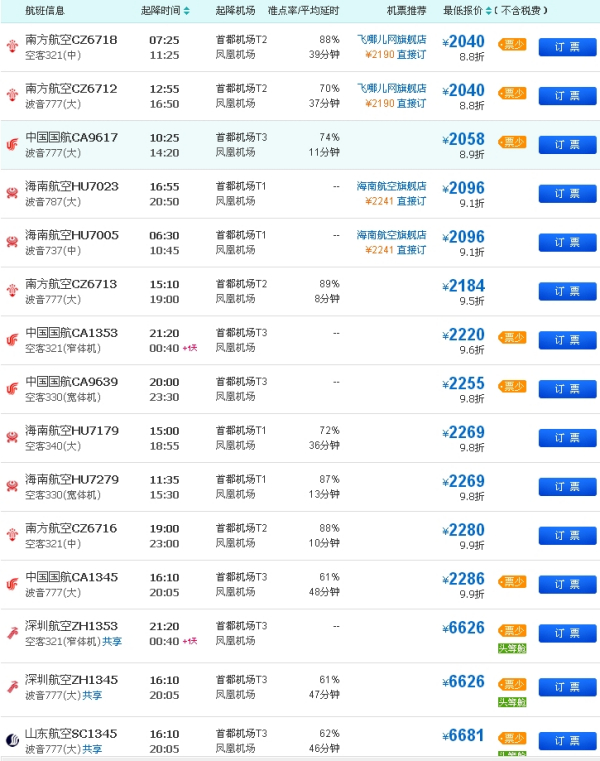
Task: Click ¥6681 price for SC1345
Action: point(464,736)
